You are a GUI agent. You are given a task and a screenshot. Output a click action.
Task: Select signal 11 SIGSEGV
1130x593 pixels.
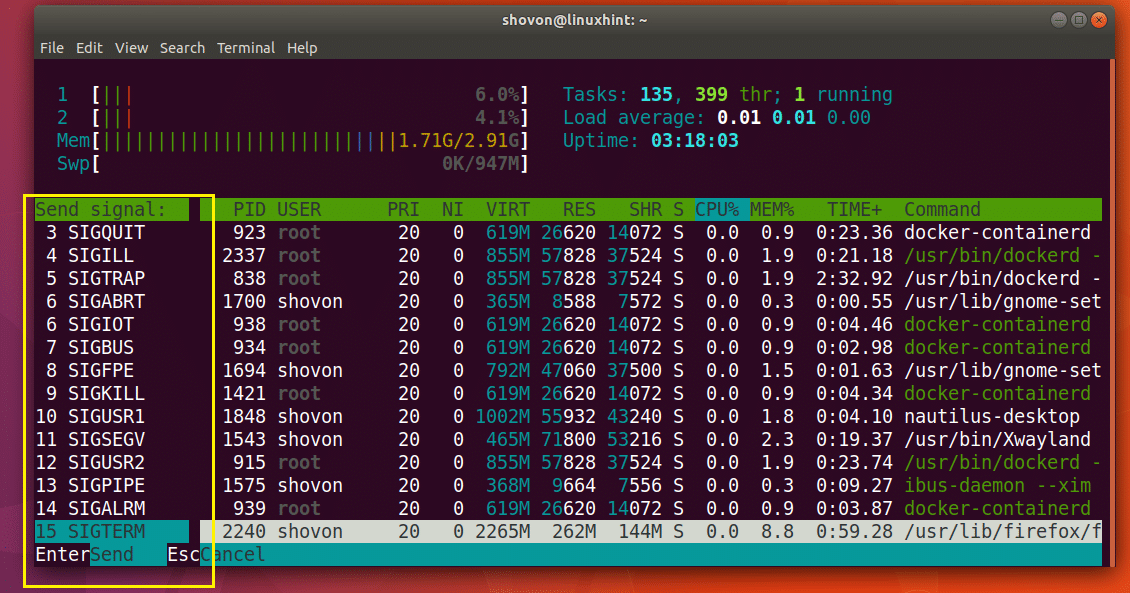[112, 440]
